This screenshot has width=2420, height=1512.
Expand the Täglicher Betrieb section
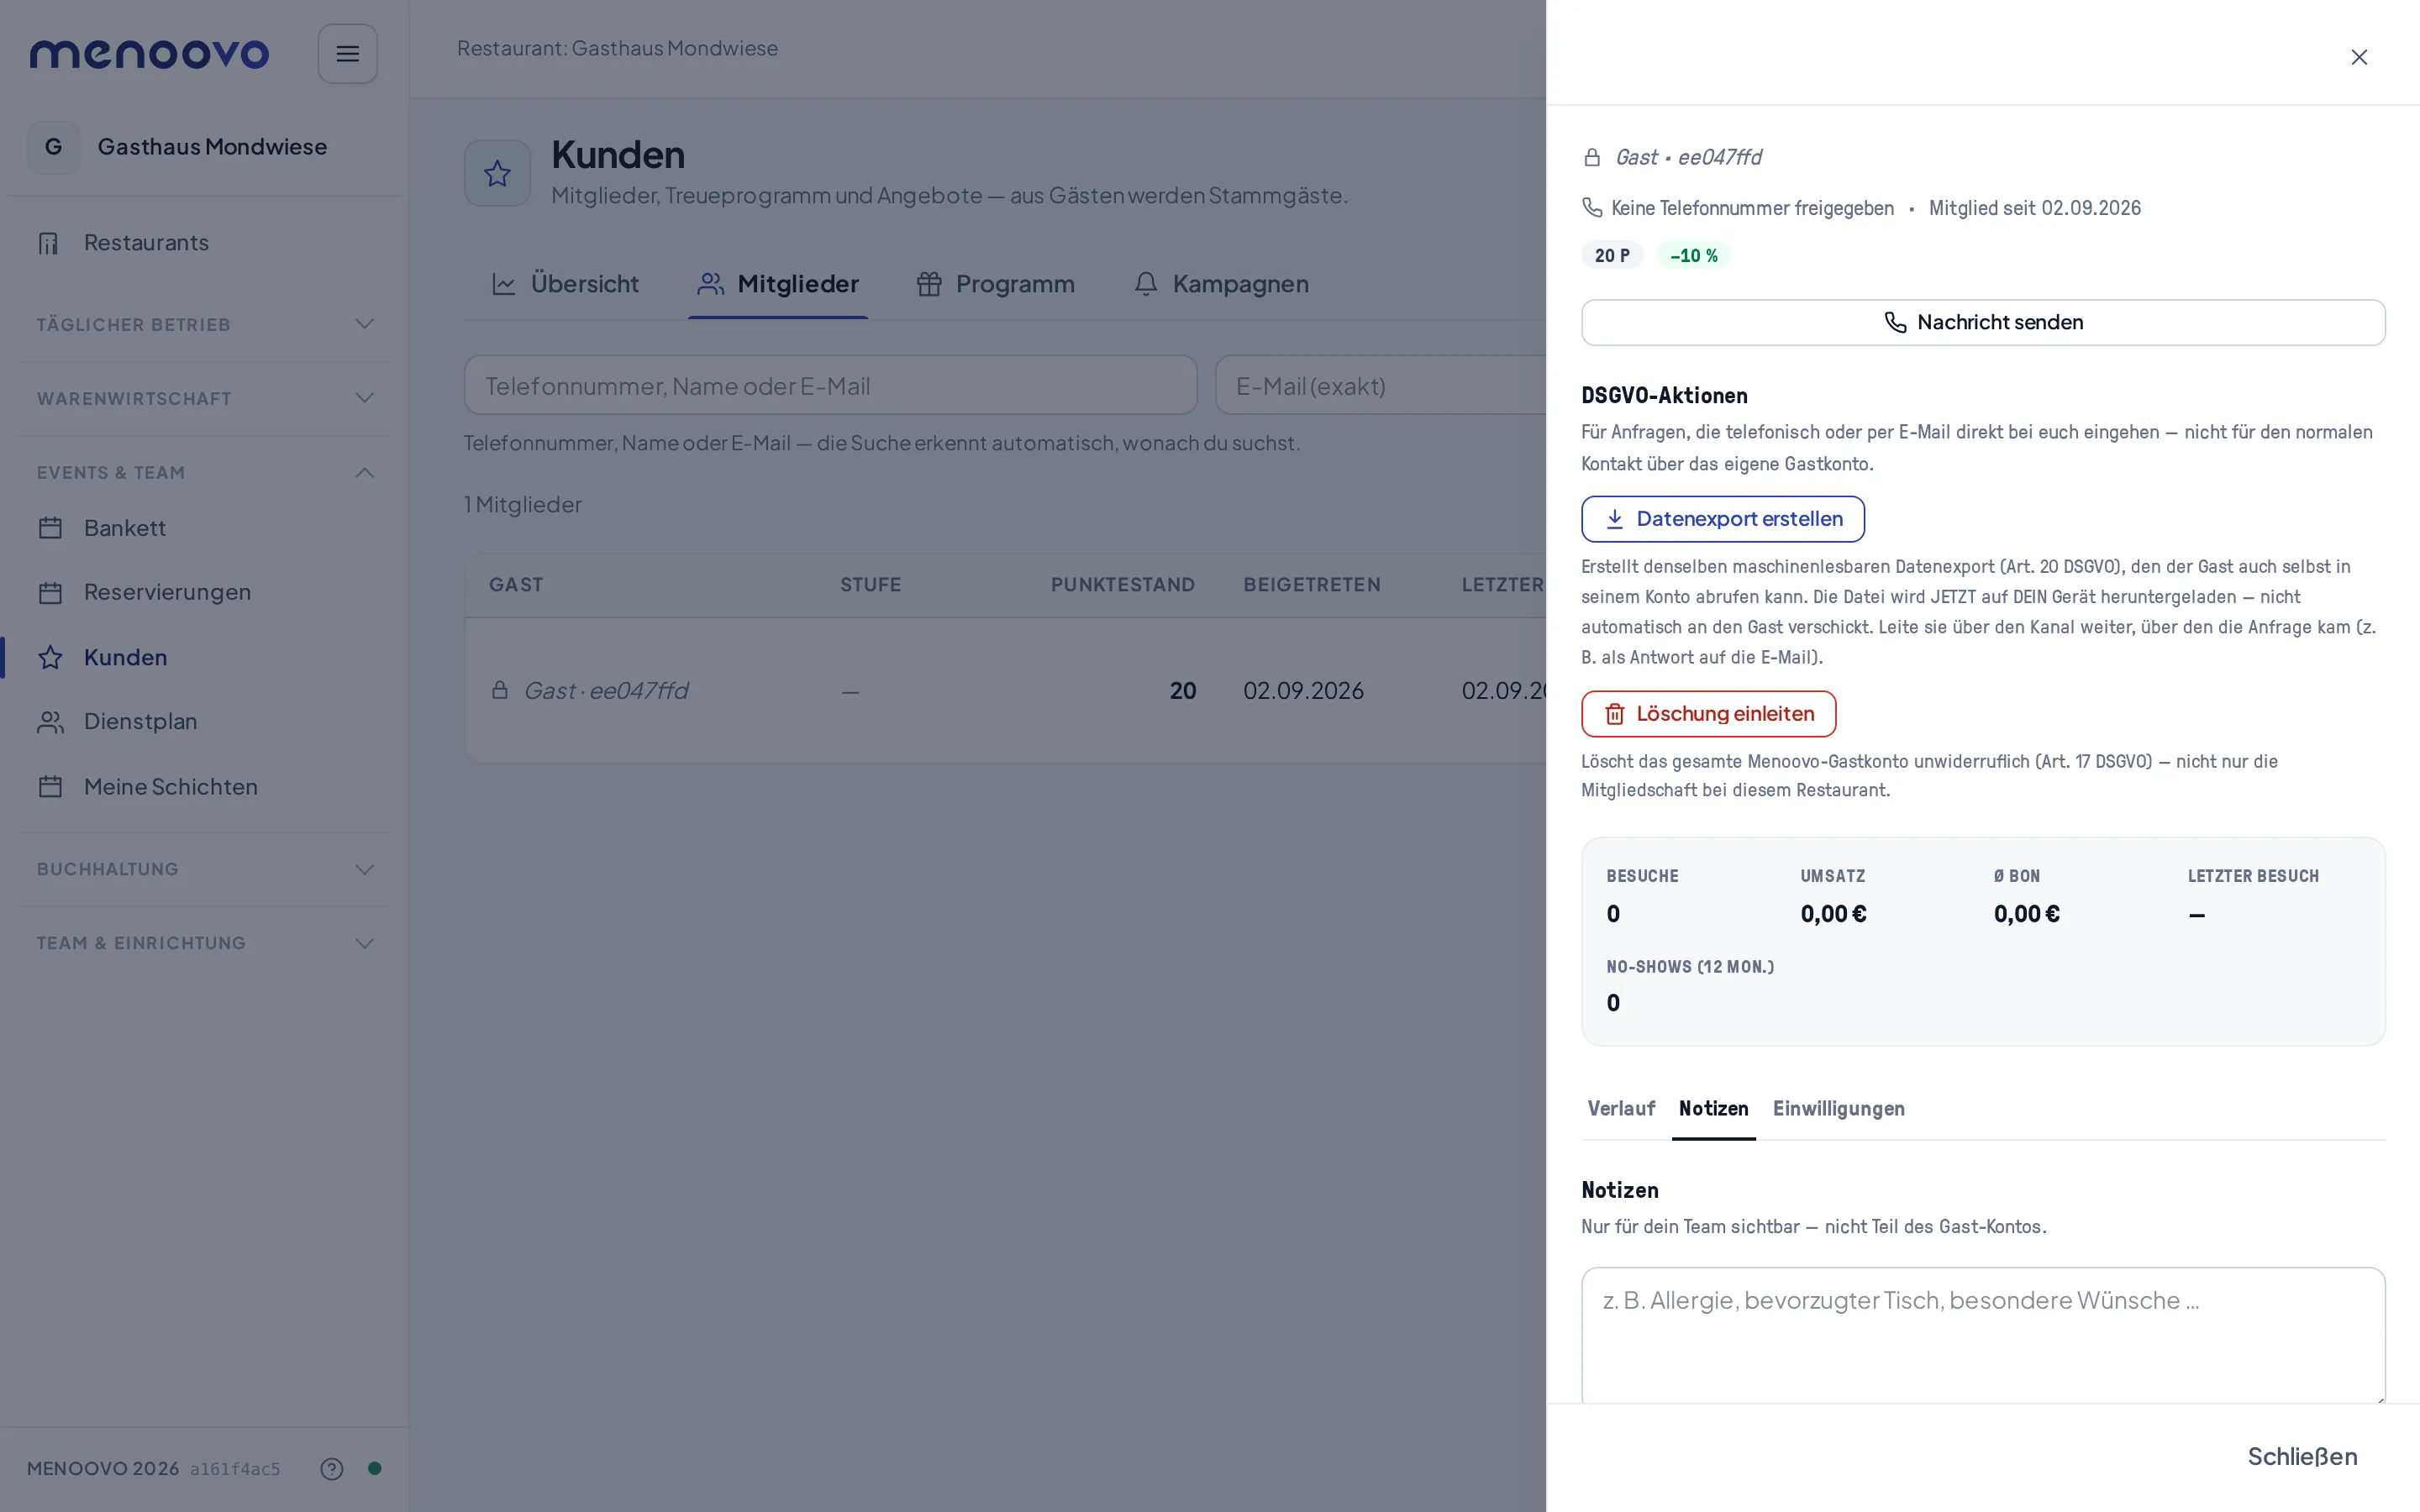point(205,324)
